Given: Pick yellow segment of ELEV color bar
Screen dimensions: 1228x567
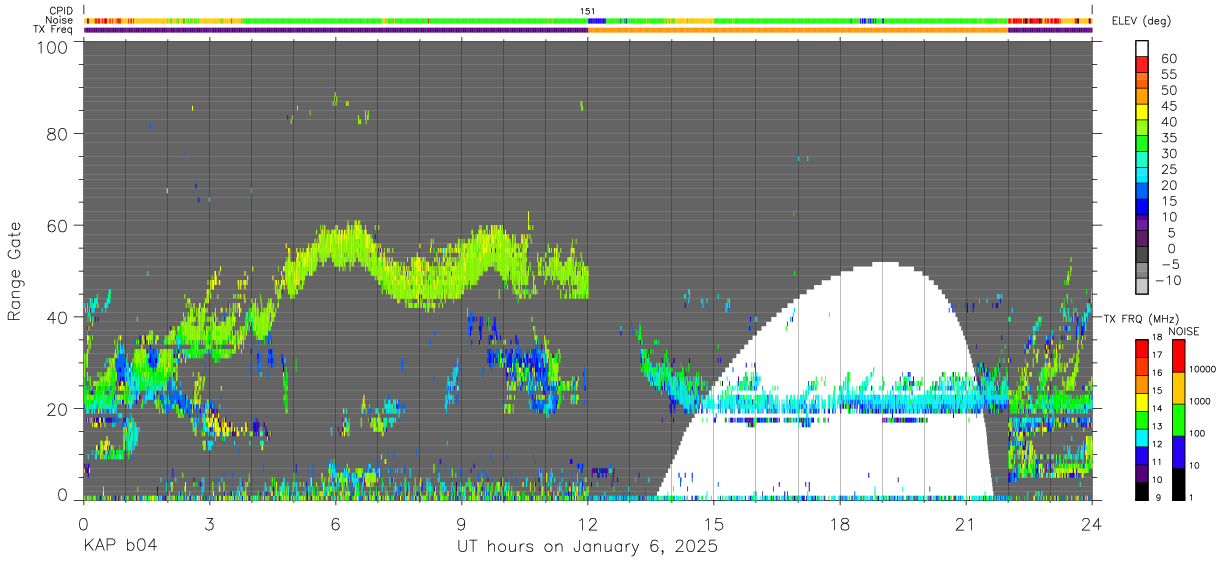Looking at the screenshot, I should pos(1142,112).
